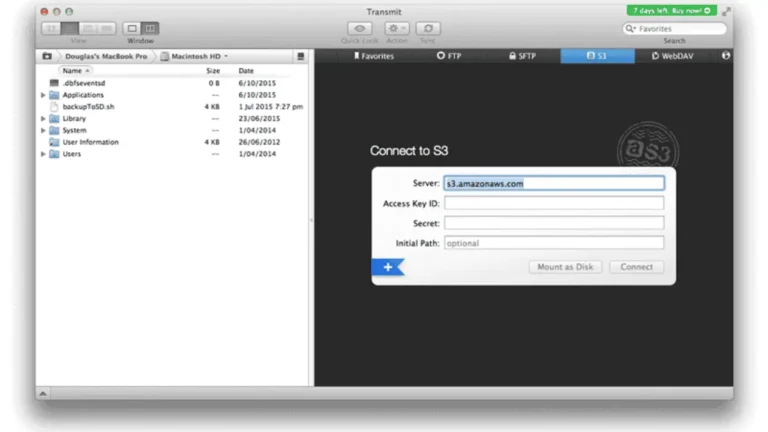Click the System folder icon

54,130
